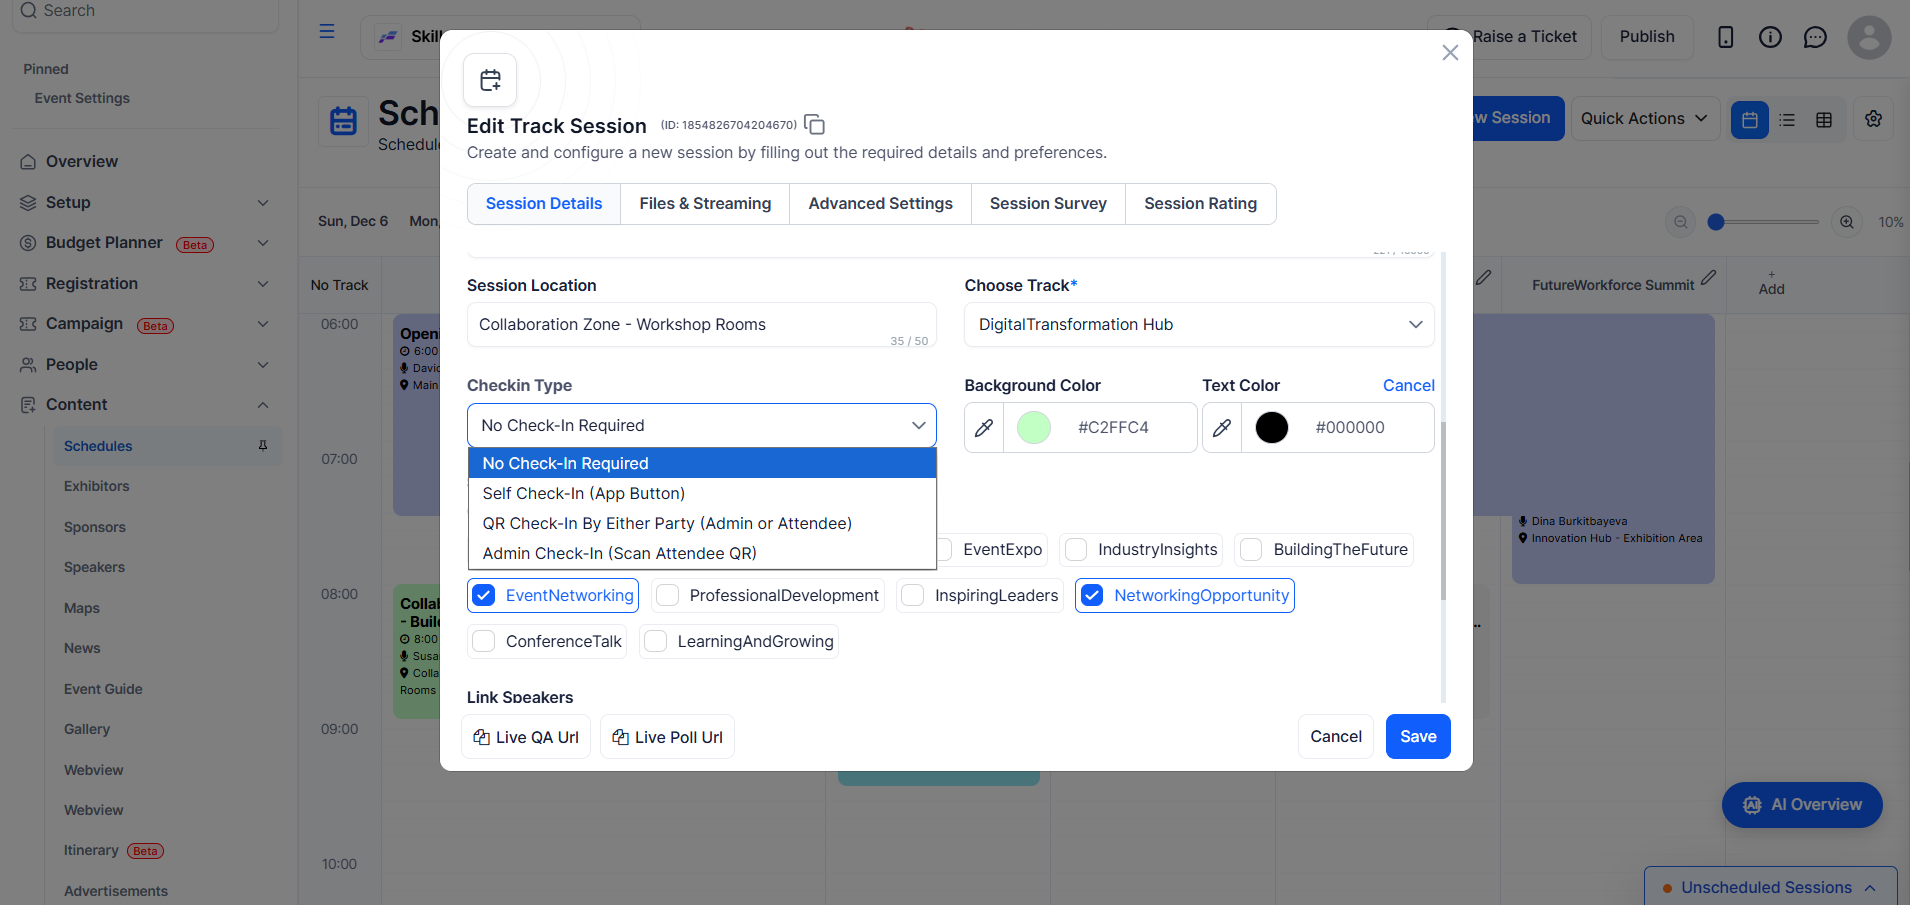1910x905 pixels.
Task: Open the user profile avatar
Action: coord(1869,37)
